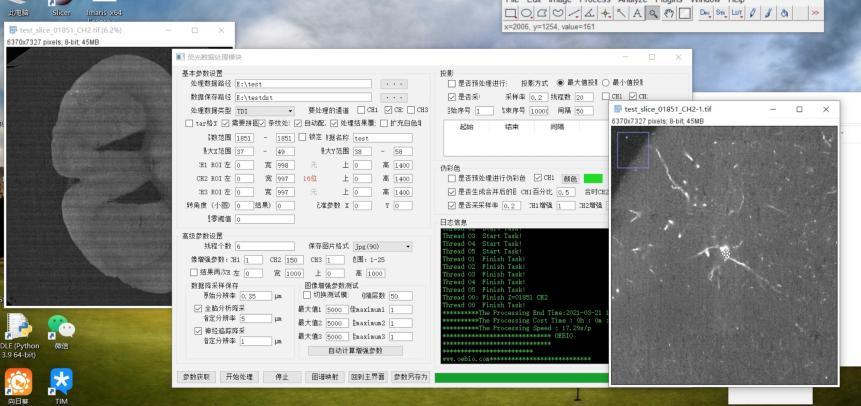Select the Oval selection tool
Image resolution: width=861 pixels, height=406 pixels.
pyautogui.click(x=528, y=14)
